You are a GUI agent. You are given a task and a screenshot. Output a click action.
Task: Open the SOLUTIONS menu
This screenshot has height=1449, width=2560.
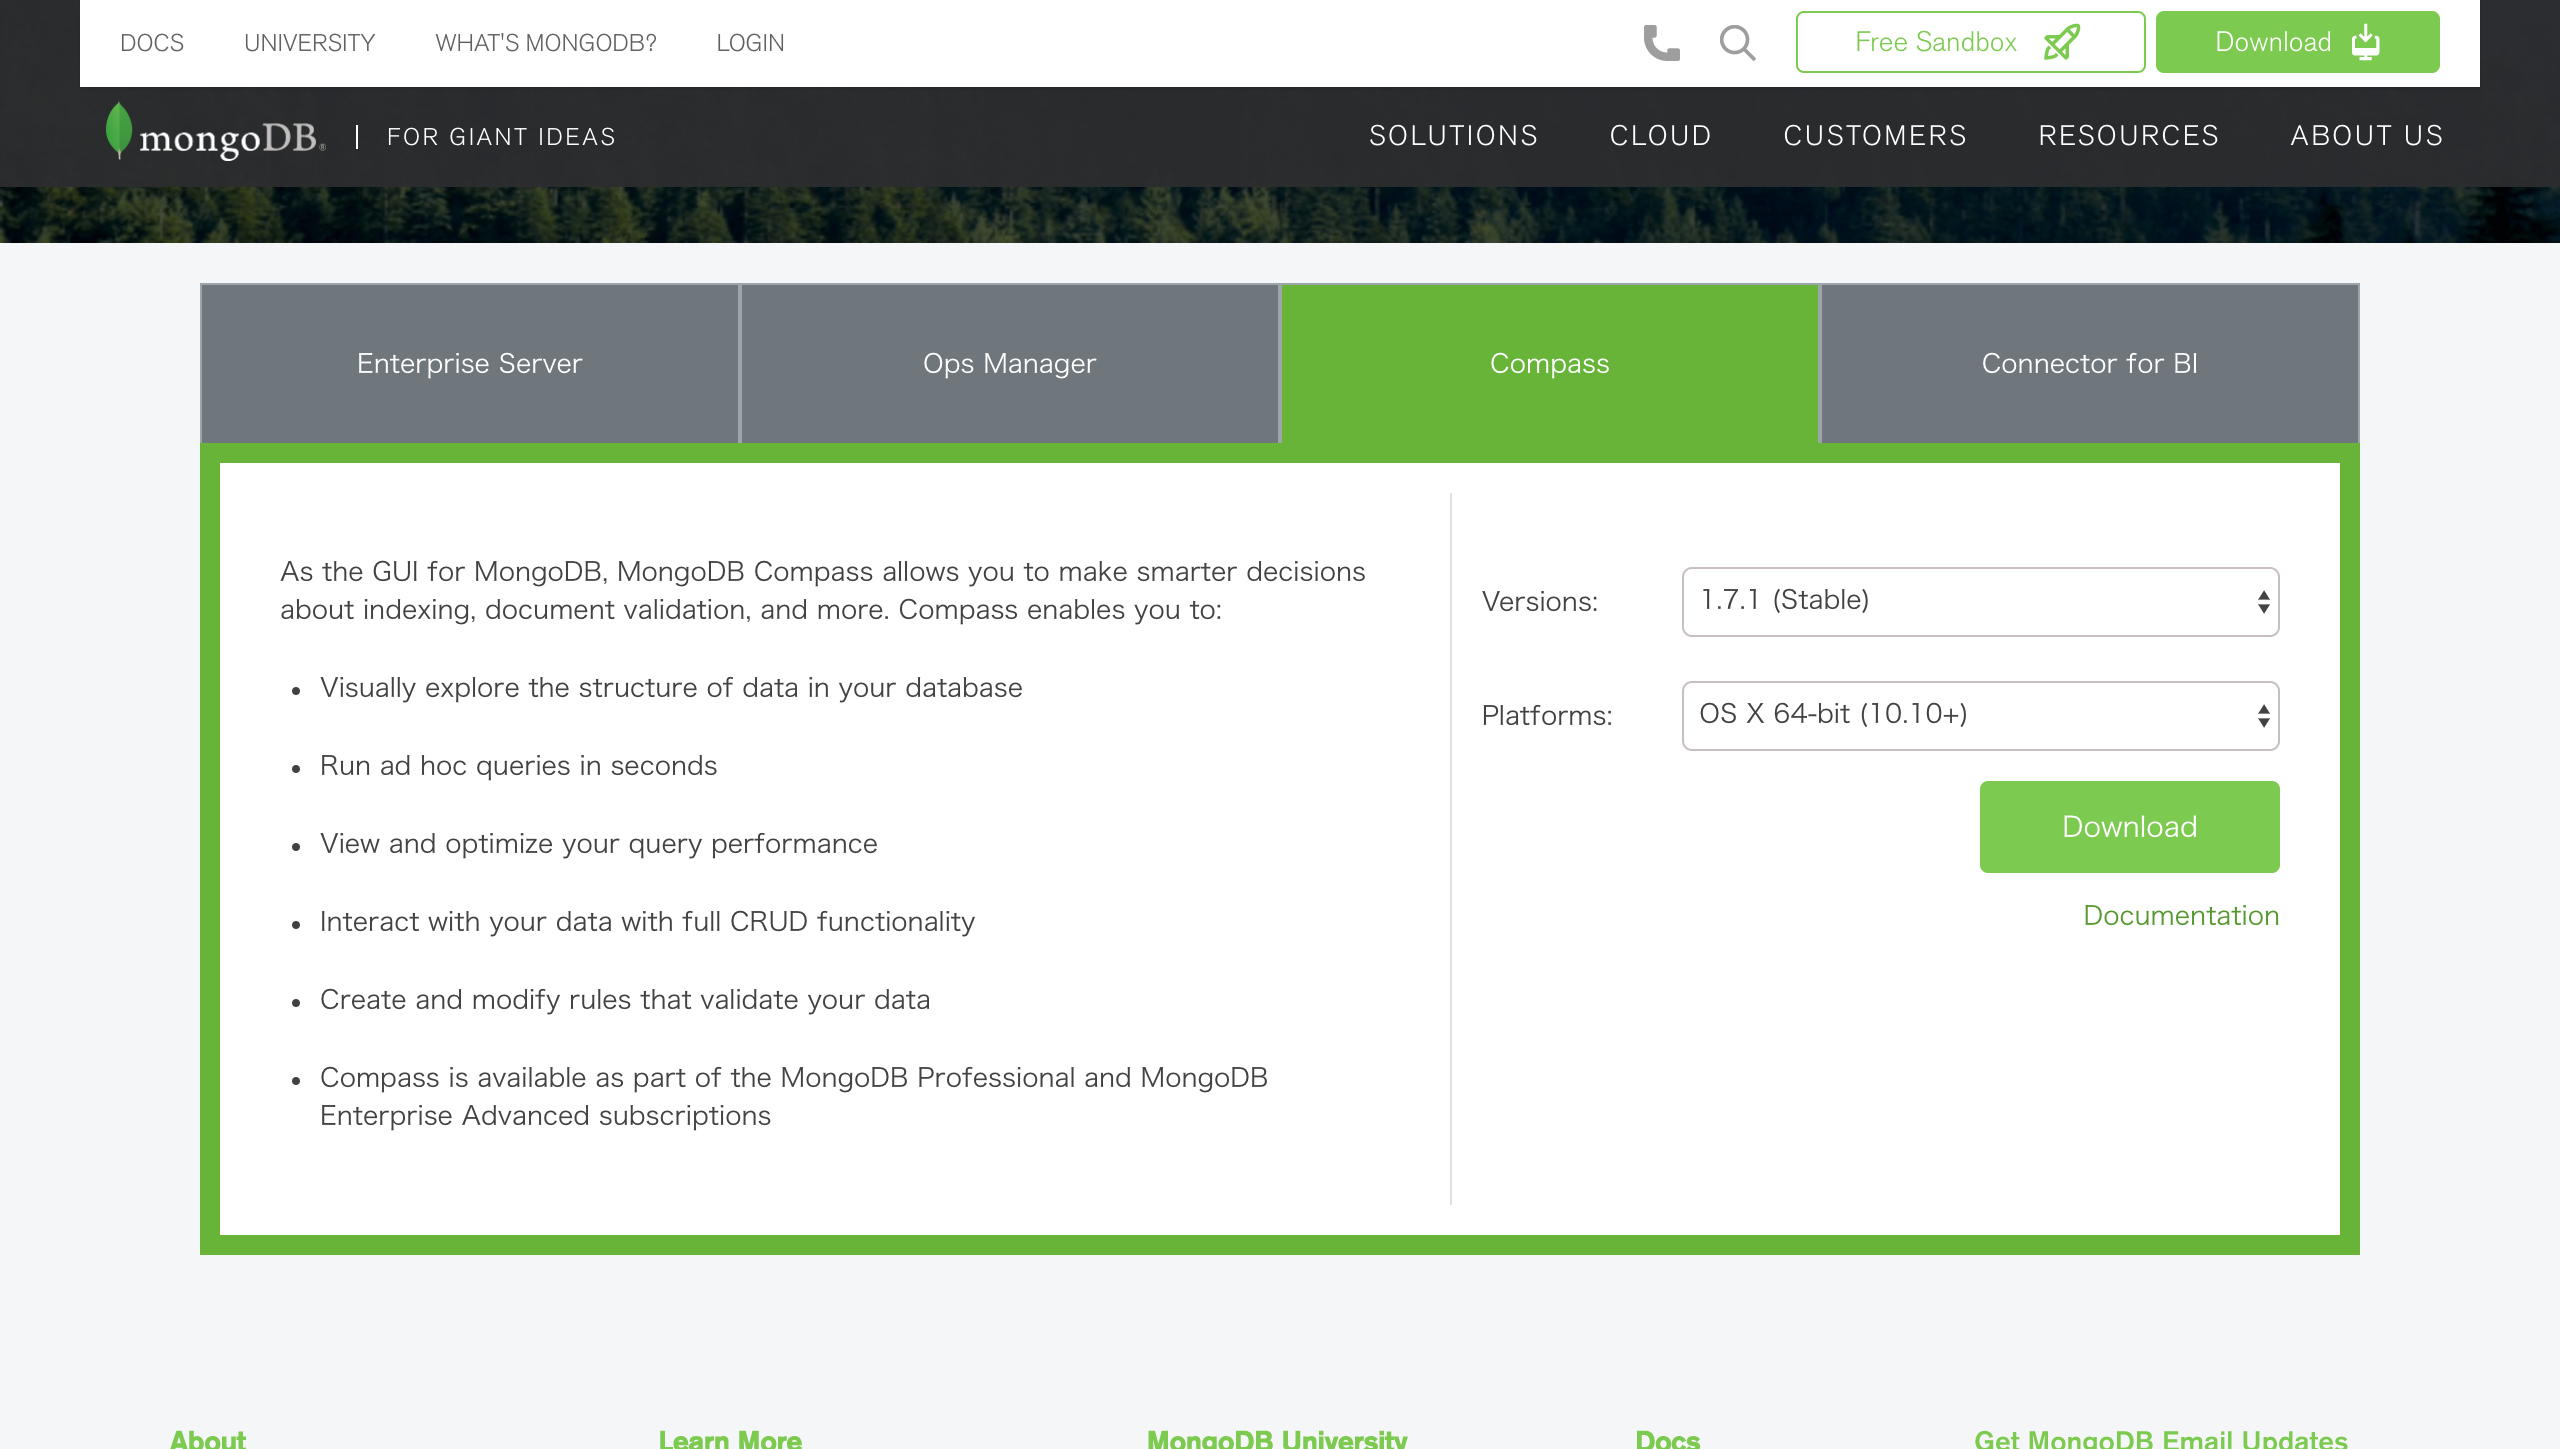1454,135
